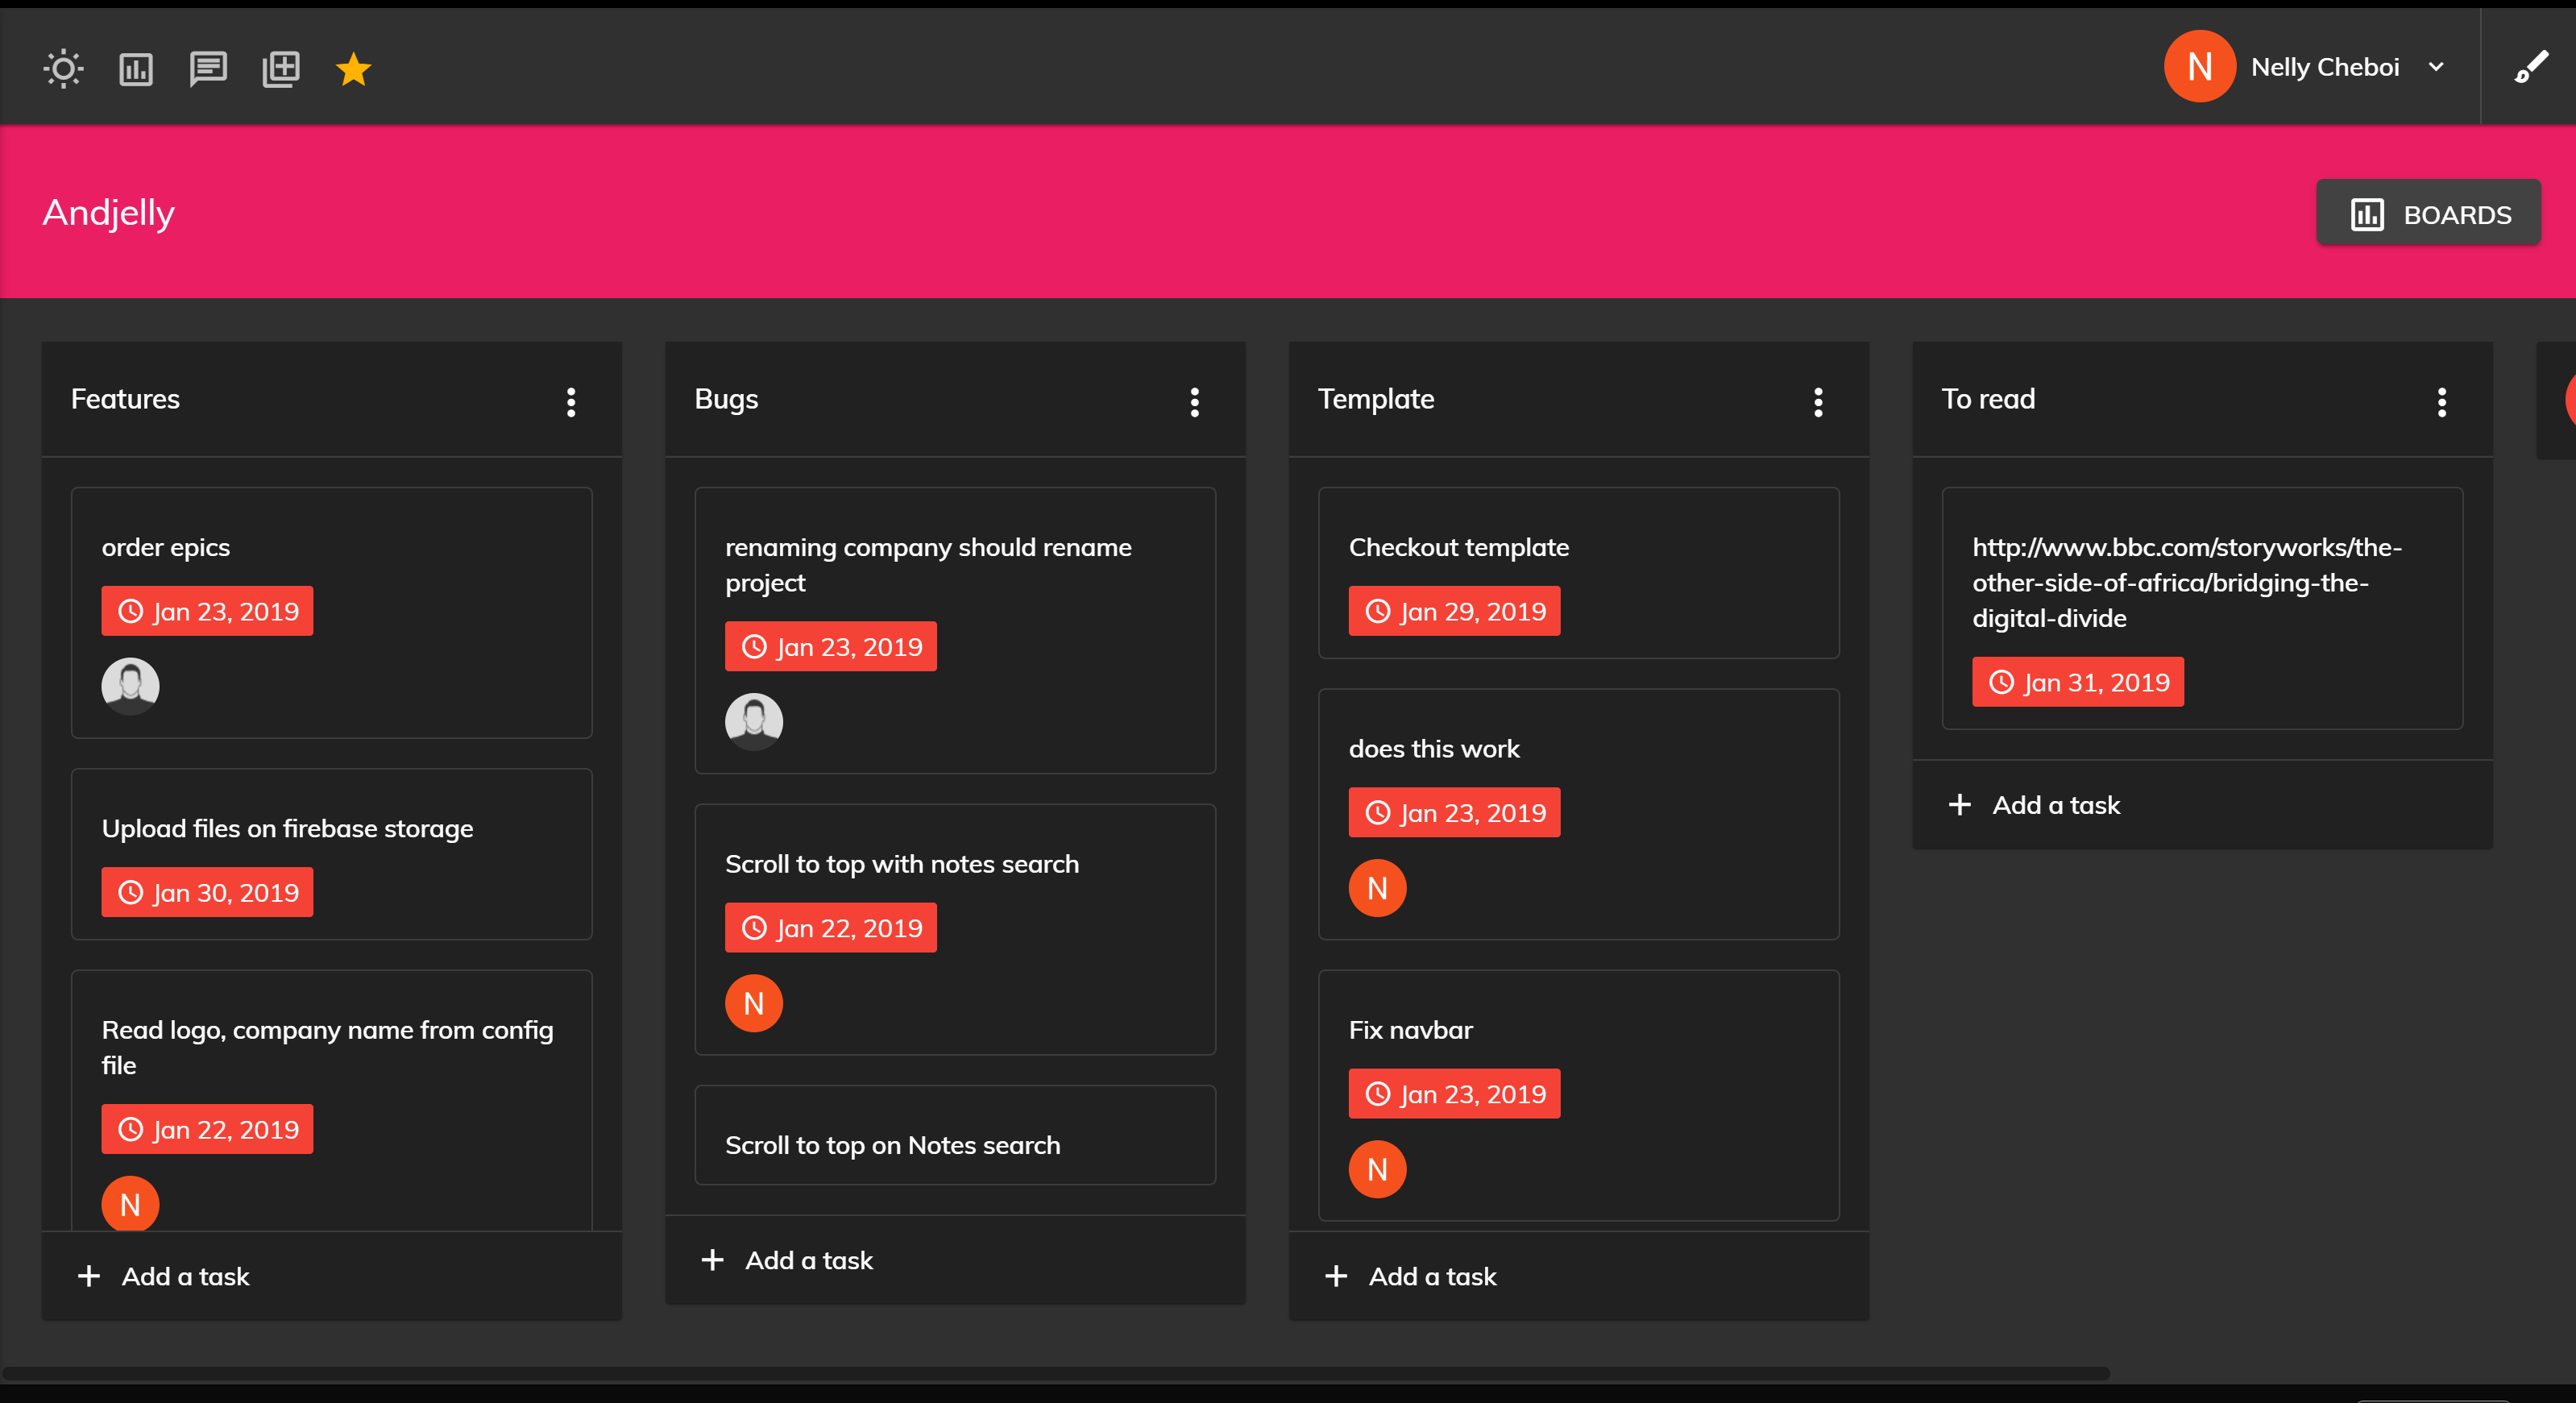Screen dimensions: 2576x1403
Task: Toggle light theme with sun icon
Action: pos(63,69)
